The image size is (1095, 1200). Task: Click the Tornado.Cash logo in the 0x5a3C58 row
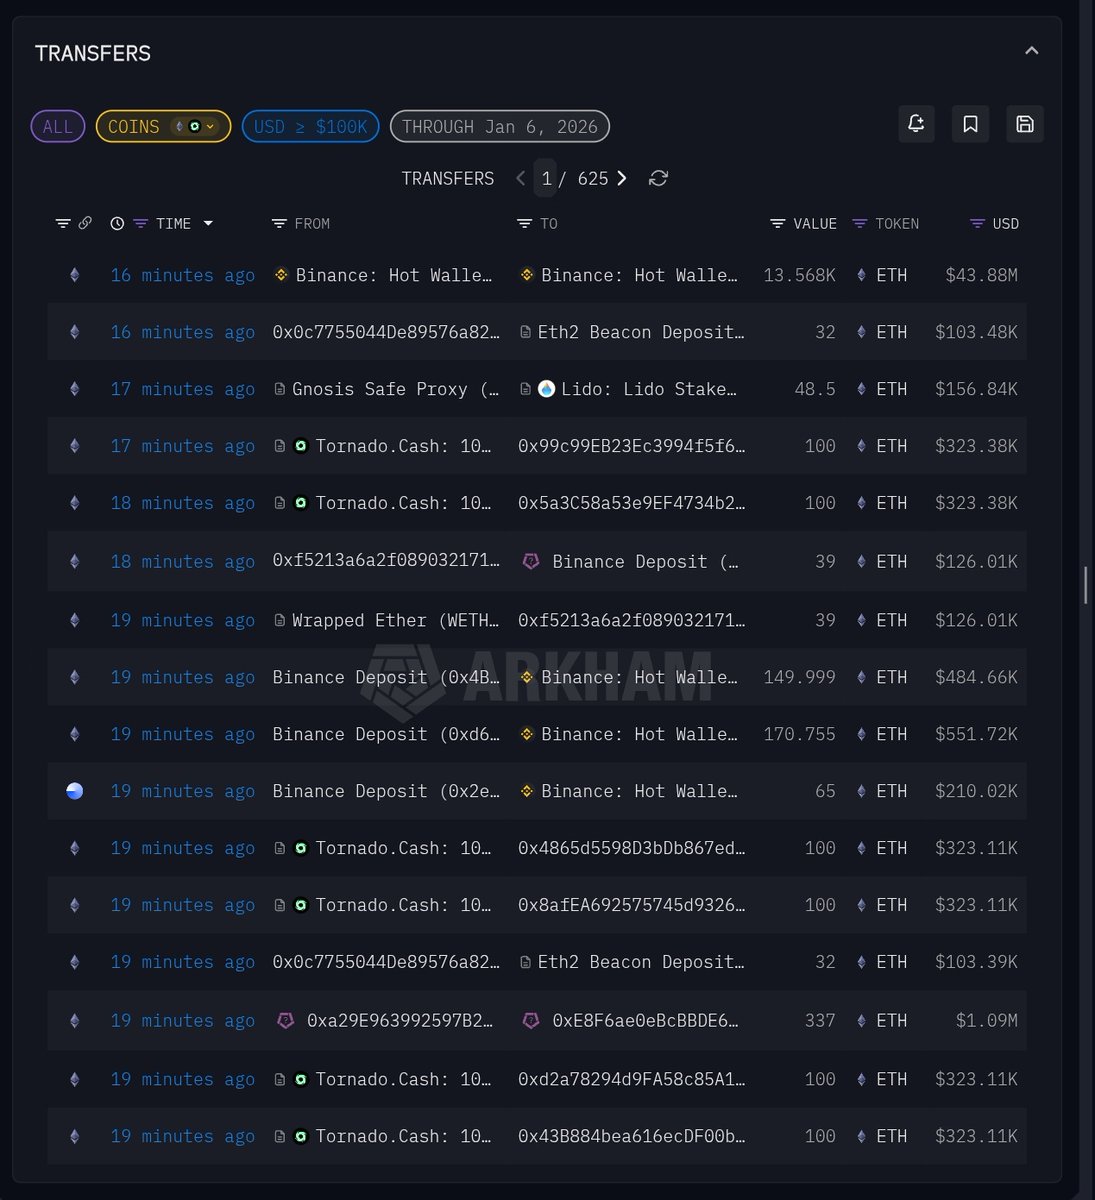tap(300, 503)
